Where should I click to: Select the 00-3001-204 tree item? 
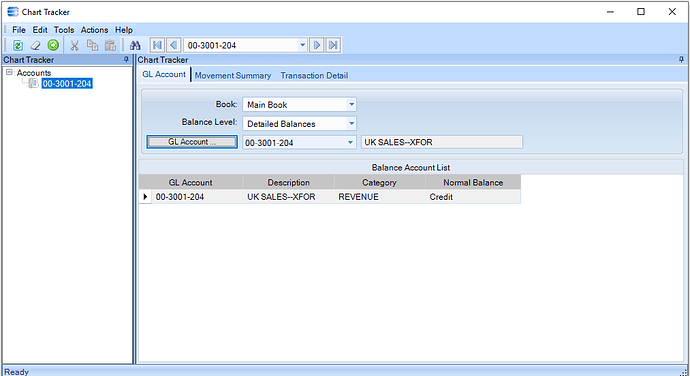tap(67, 83)
